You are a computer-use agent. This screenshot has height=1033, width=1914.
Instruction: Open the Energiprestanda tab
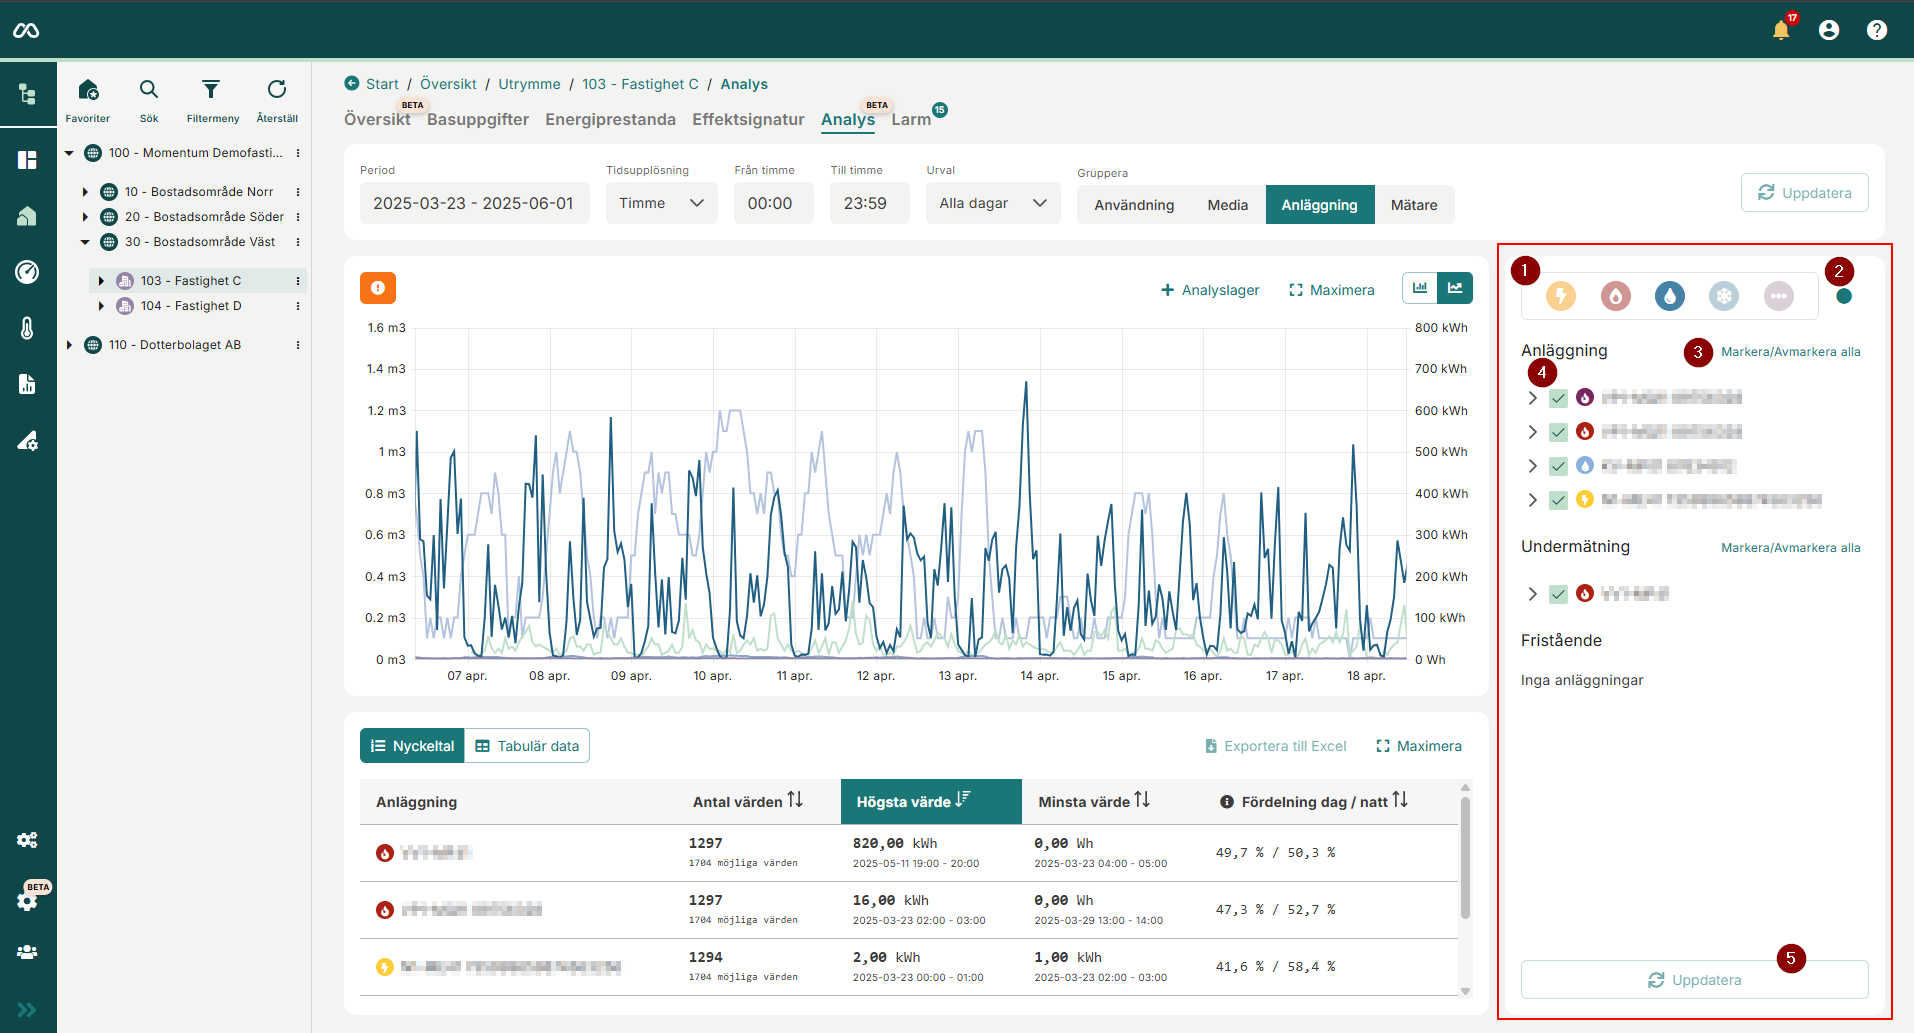610,119
